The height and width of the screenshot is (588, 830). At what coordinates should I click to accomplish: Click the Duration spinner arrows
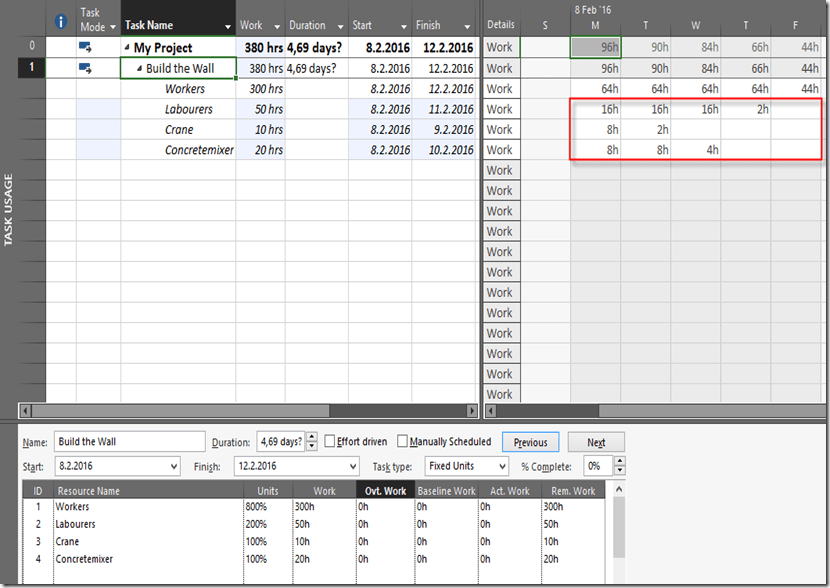[x=313, y=442]
